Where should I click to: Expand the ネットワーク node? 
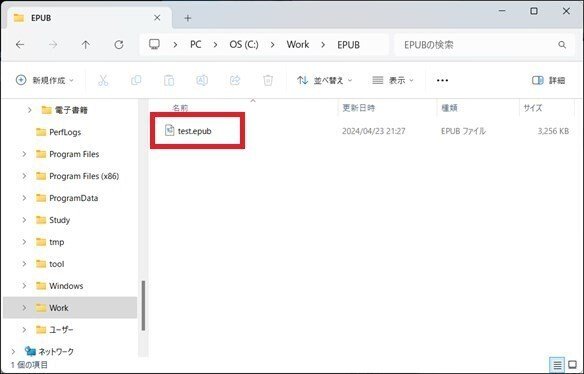(13, 351)
